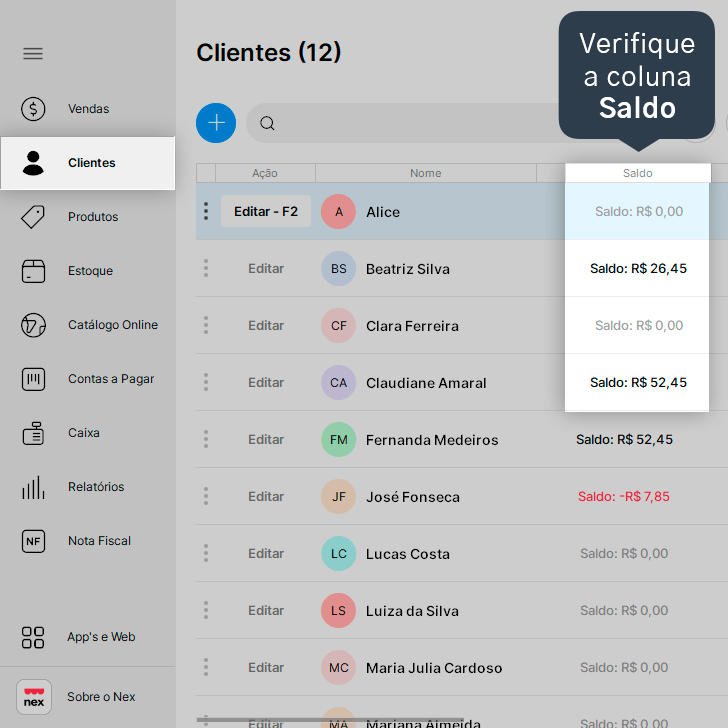Viewport: 728px width, 728px height.
Task: Click Editar for Clara Ferreira
Action: click(x=266, y=326)
